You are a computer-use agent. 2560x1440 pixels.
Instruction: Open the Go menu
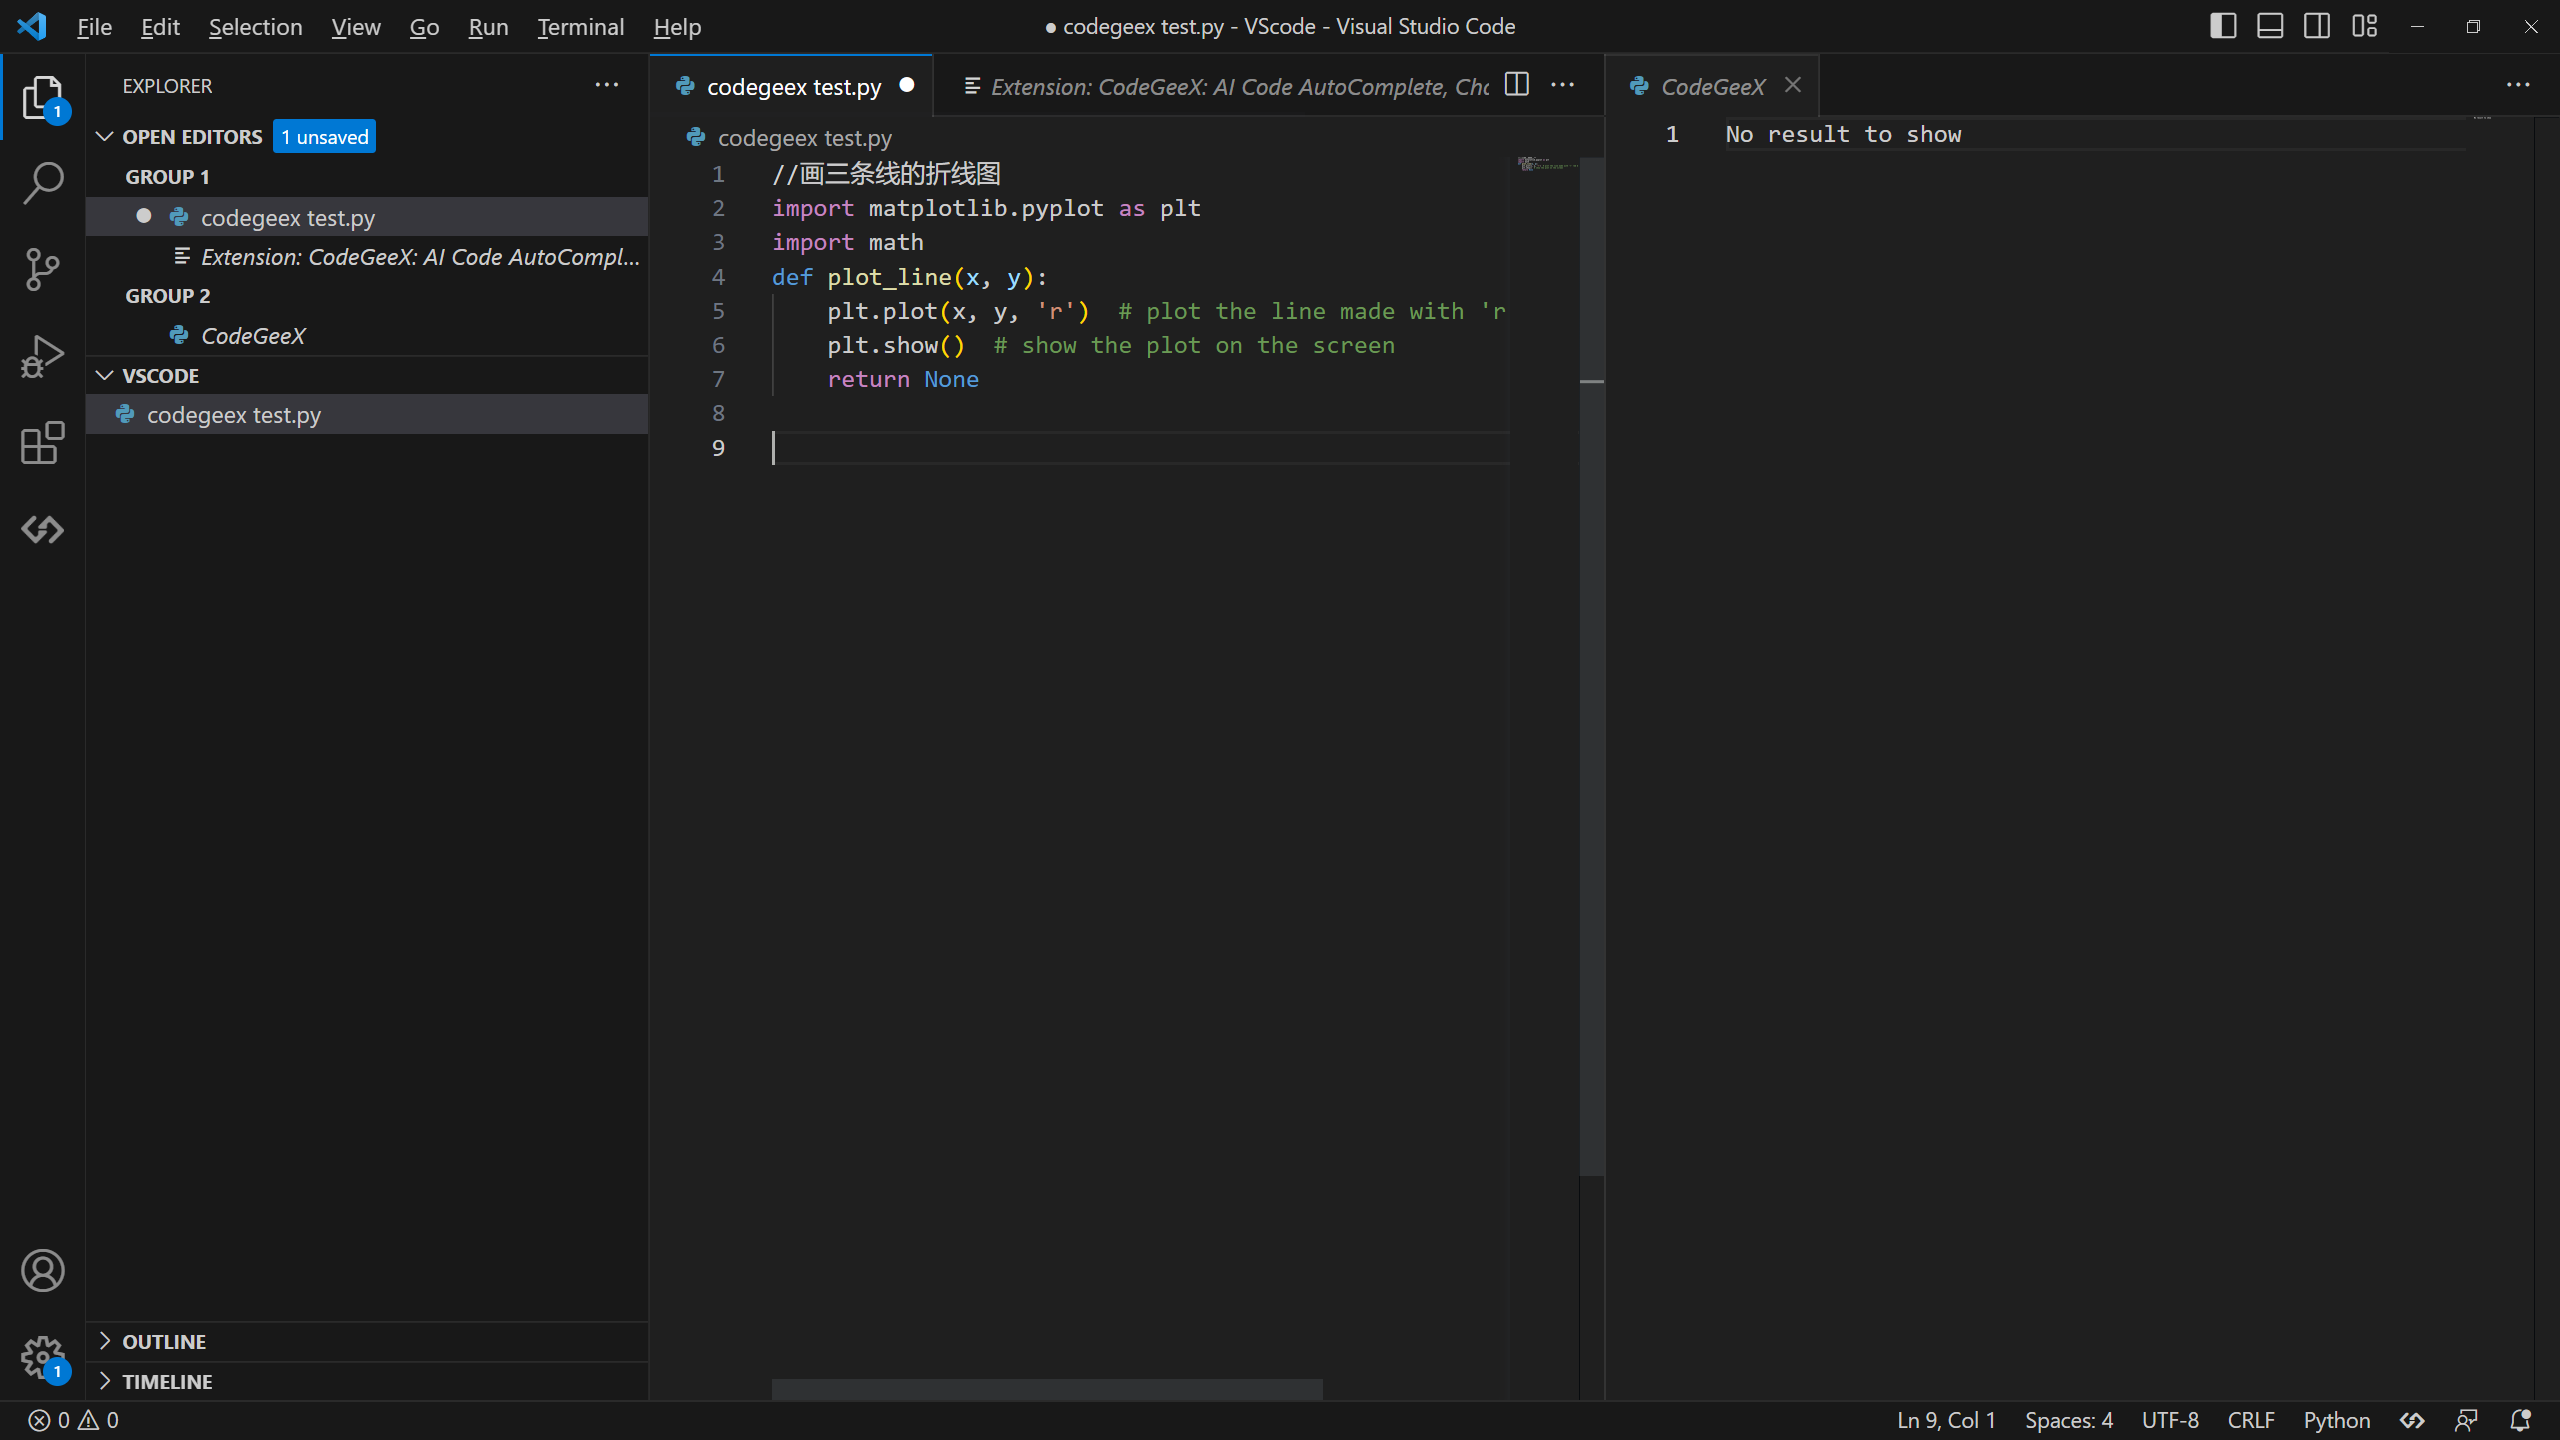(424, 27)
